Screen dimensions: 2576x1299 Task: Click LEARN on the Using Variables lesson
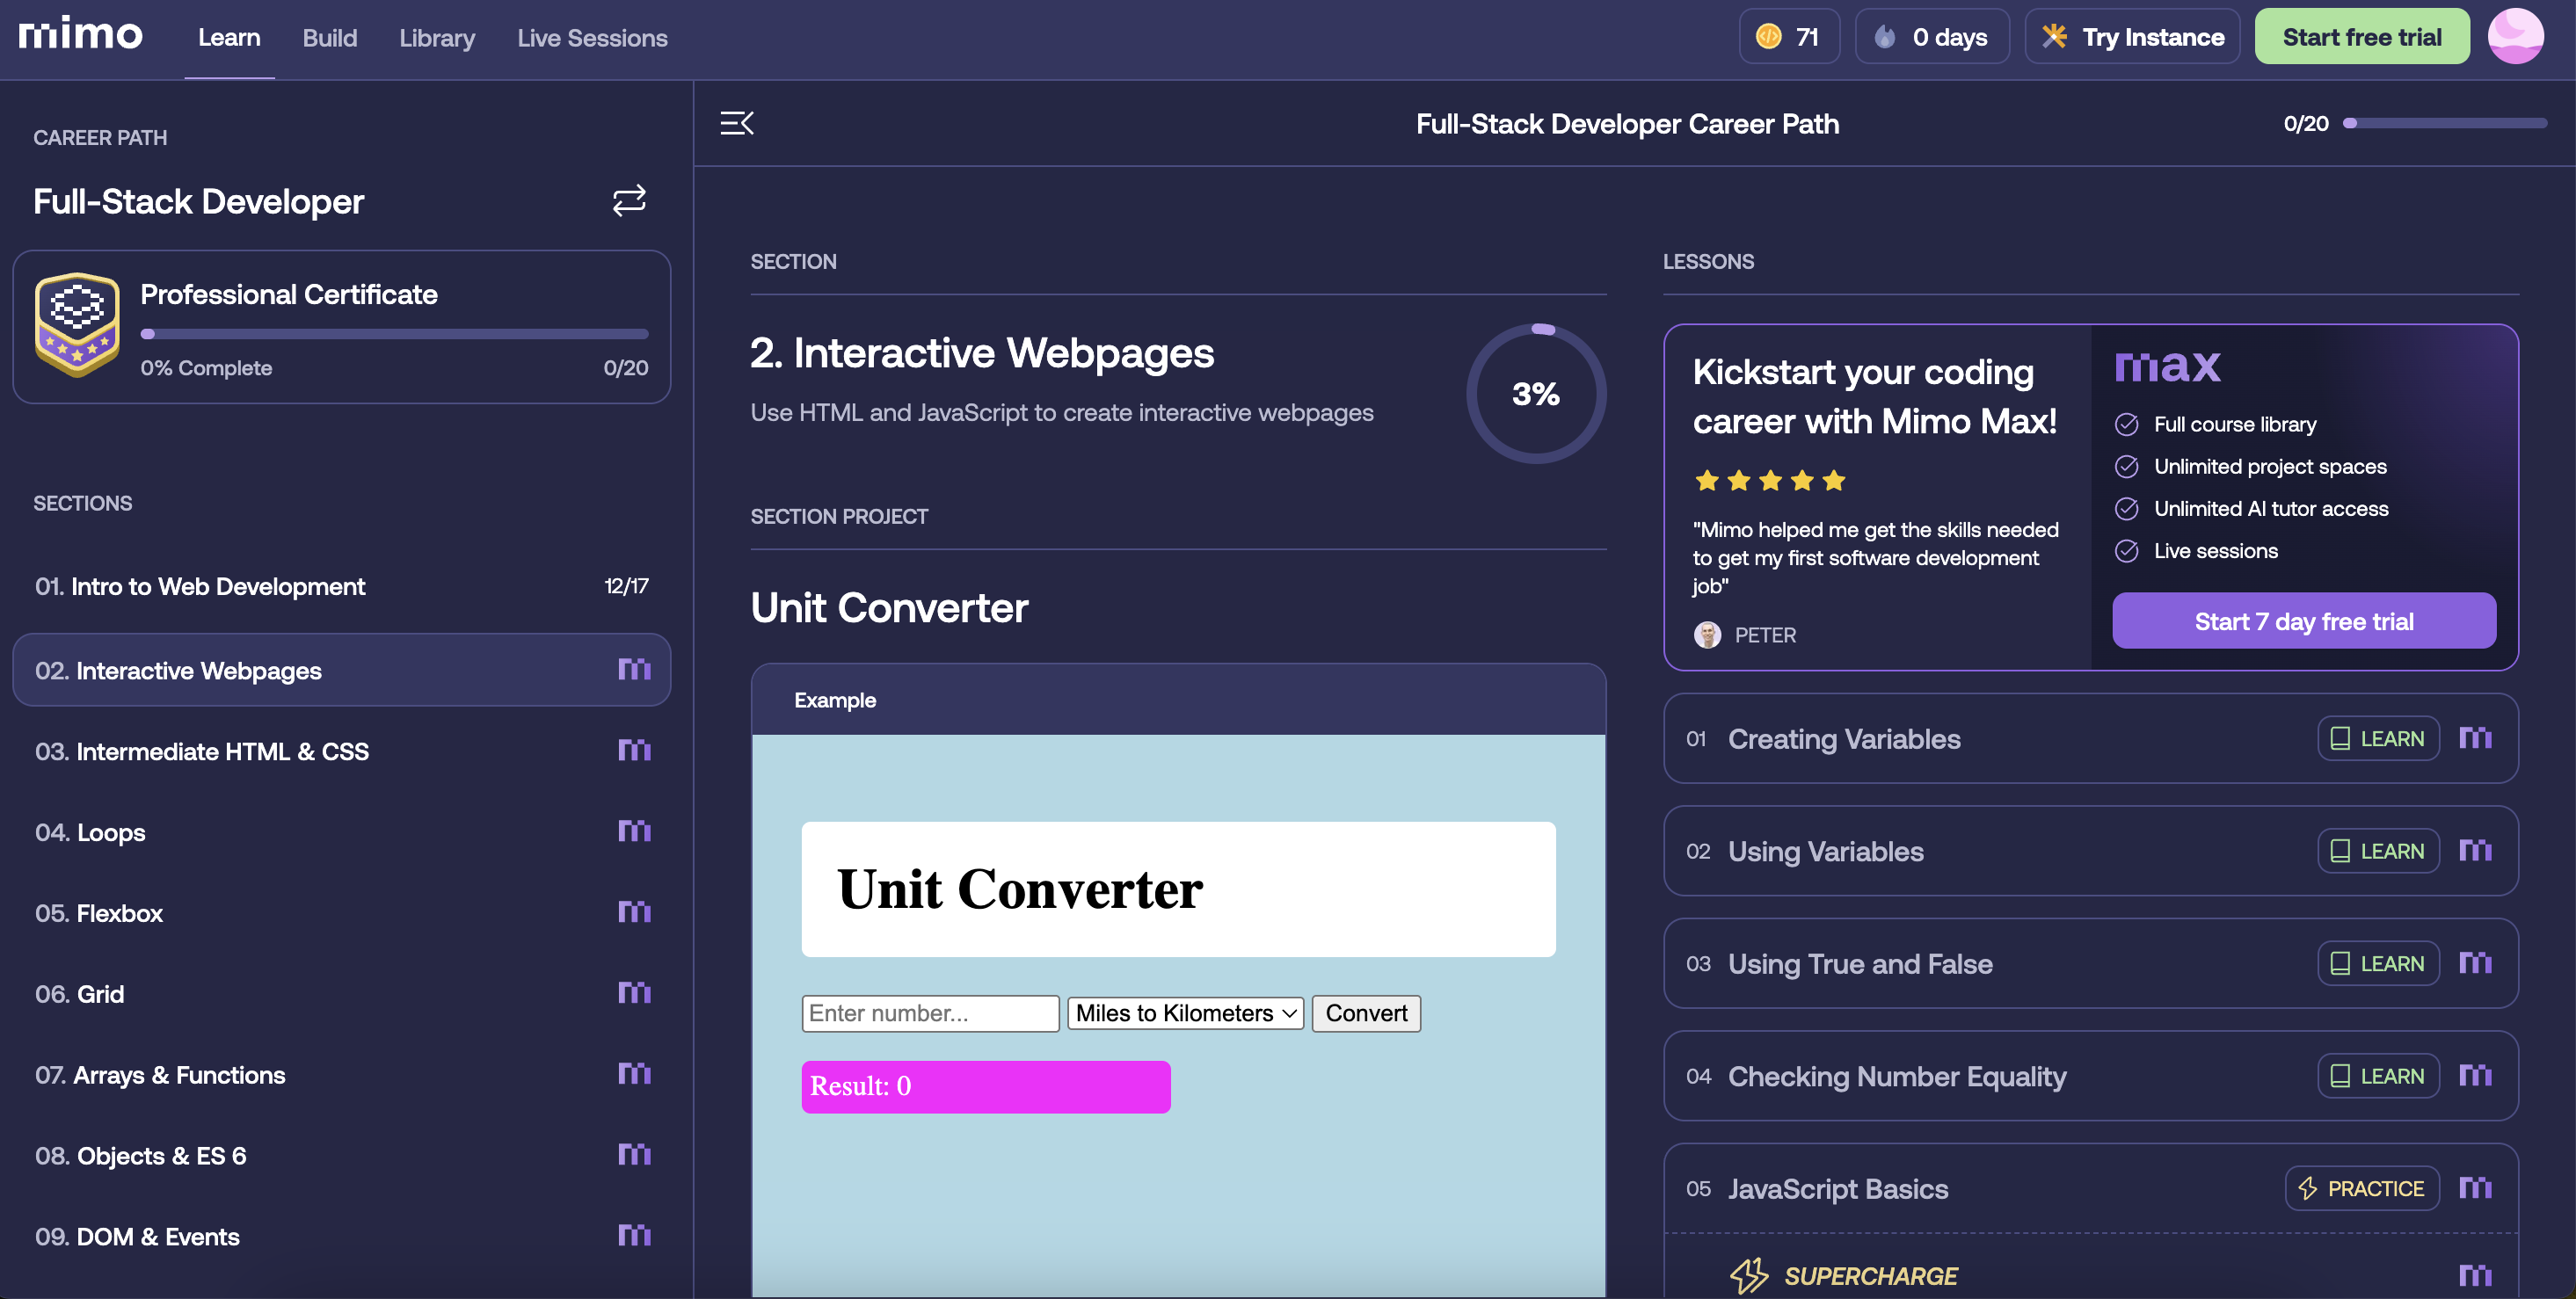(x=2378, y=851)
